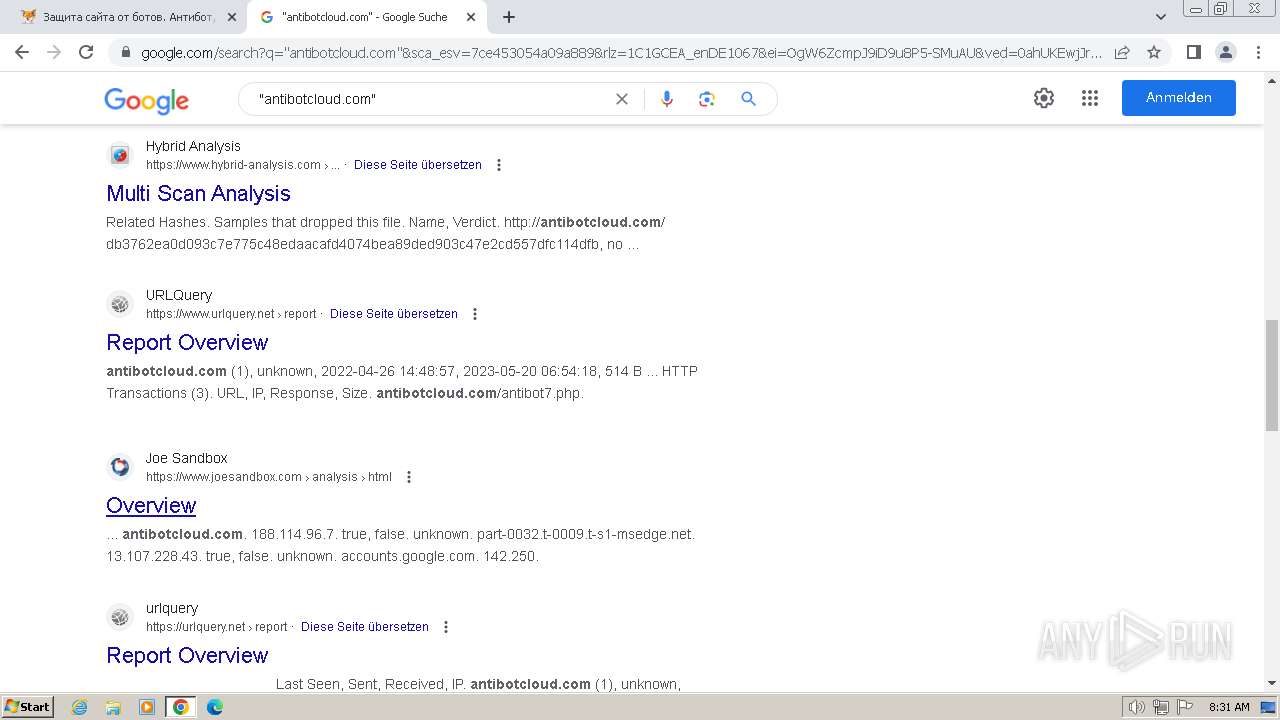Click the lowercase urlquery favicon
Image resolution: width=1280 pixels, height=720 pixels.
(120, 617)
